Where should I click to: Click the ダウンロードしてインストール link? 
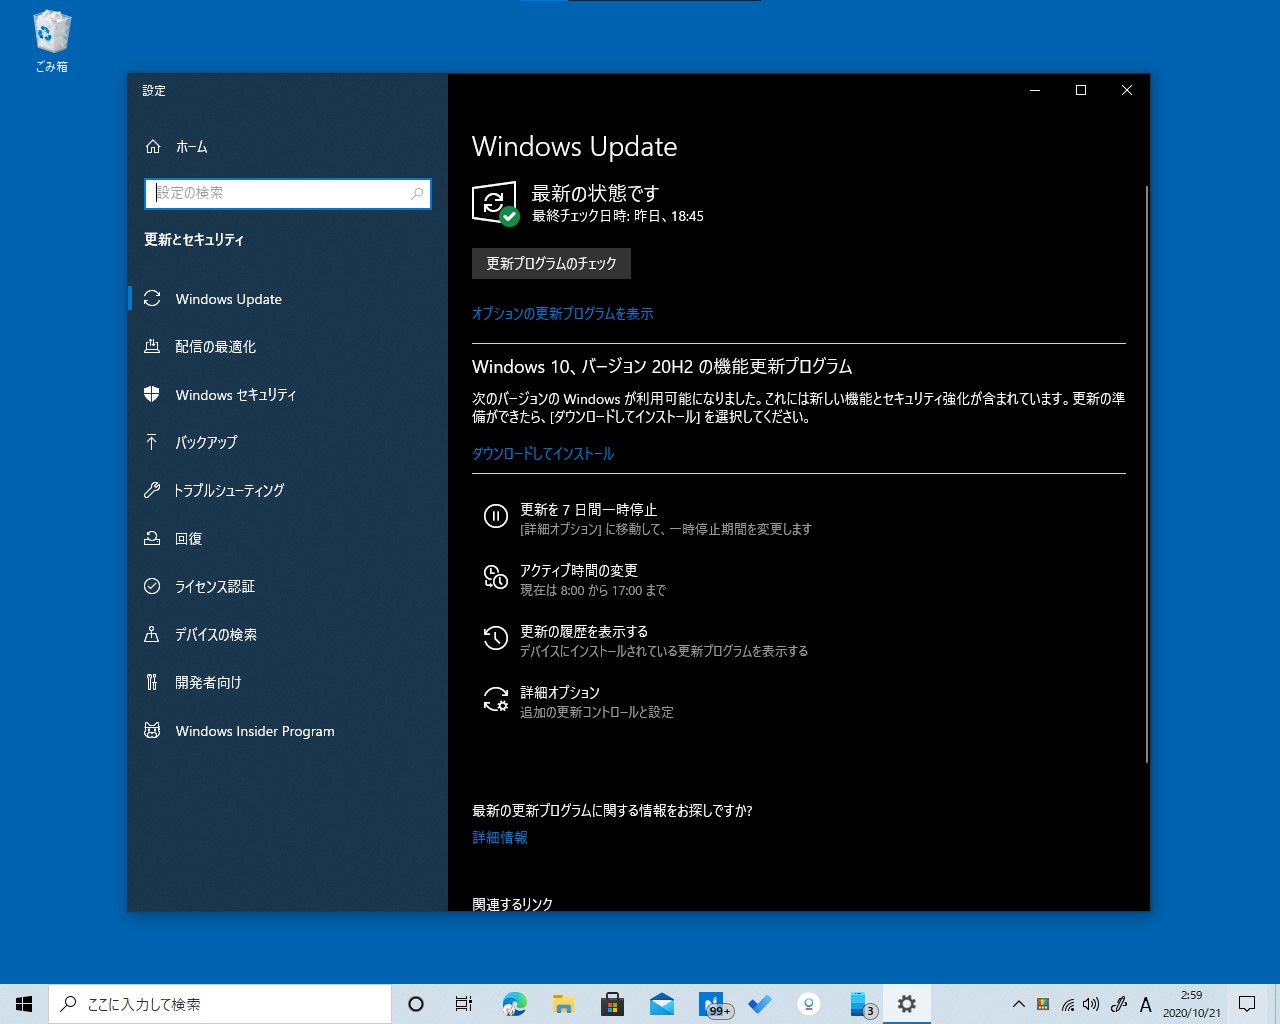pos(543,453)
